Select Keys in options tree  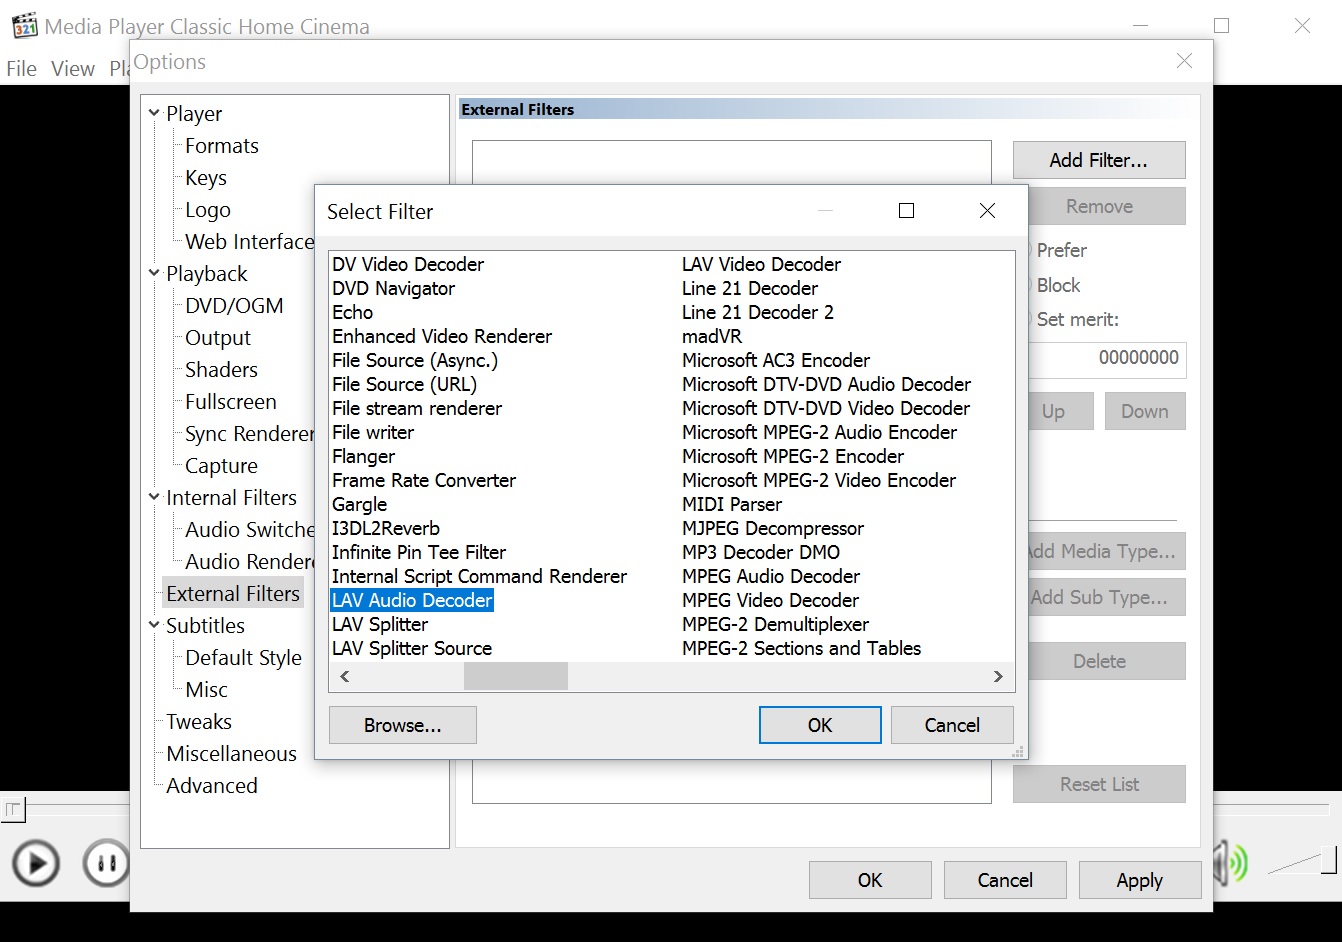pyautogui.click(x=205, y=177)
